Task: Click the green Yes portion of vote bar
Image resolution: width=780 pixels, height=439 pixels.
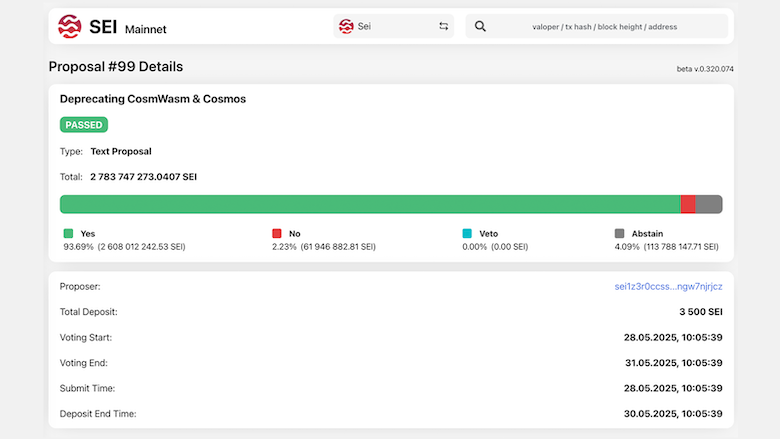Action: tap(370, 204)
